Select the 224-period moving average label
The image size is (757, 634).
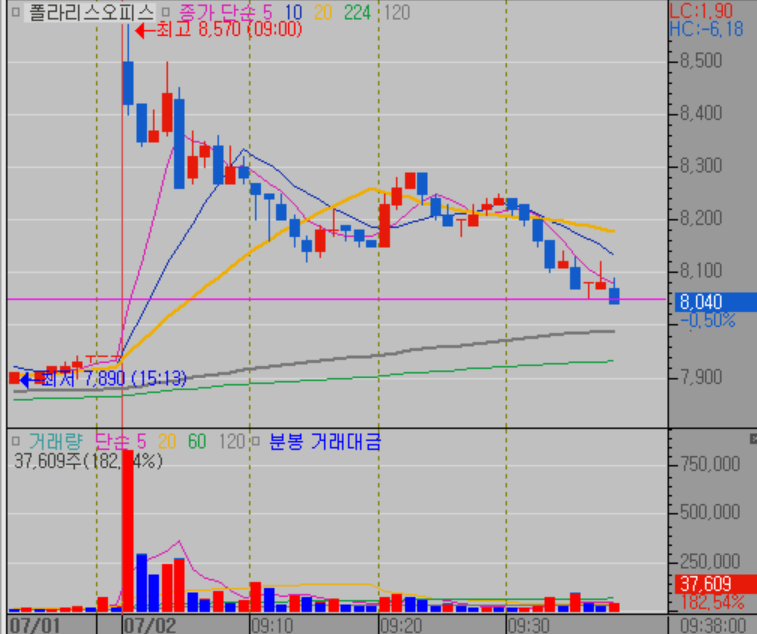point(357,13)
